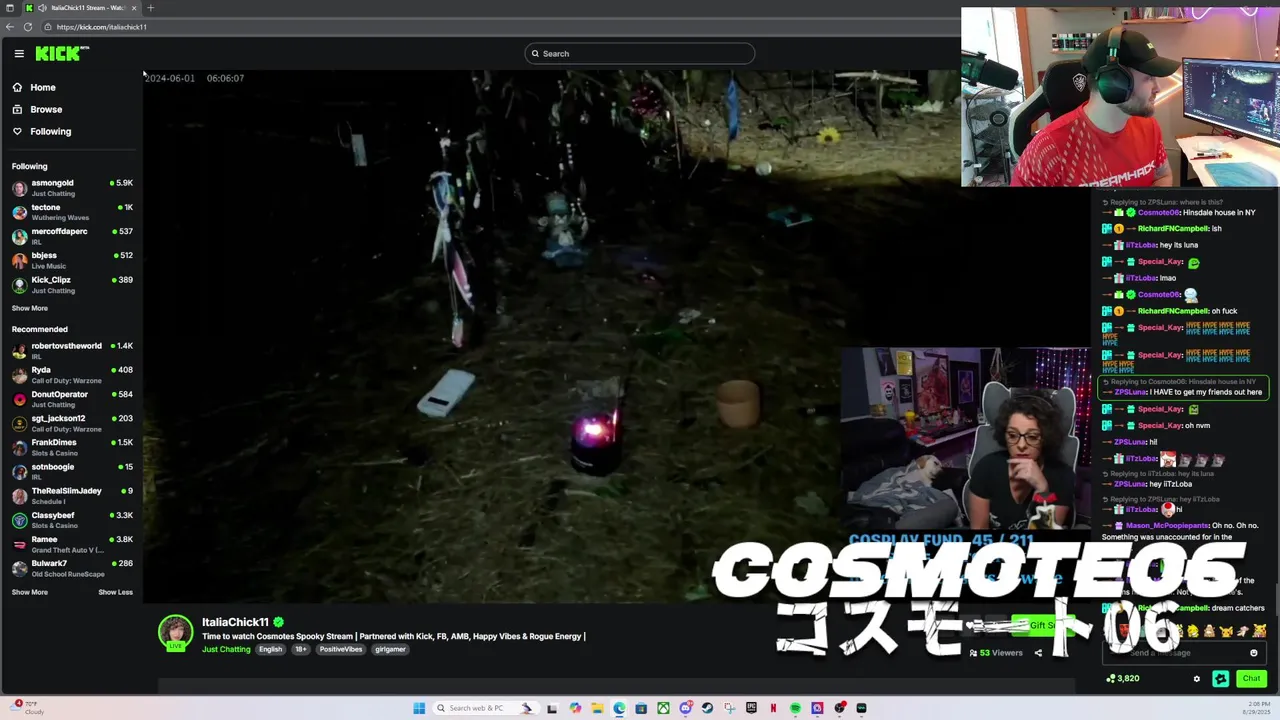Click the Search input field
1280x720 pixels.
[x=640, y=53]
